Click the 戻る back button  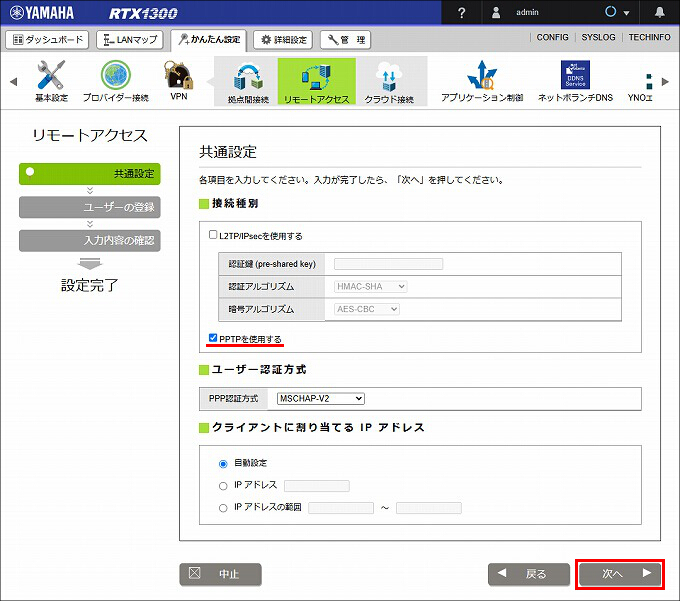(x=529, y=574)
